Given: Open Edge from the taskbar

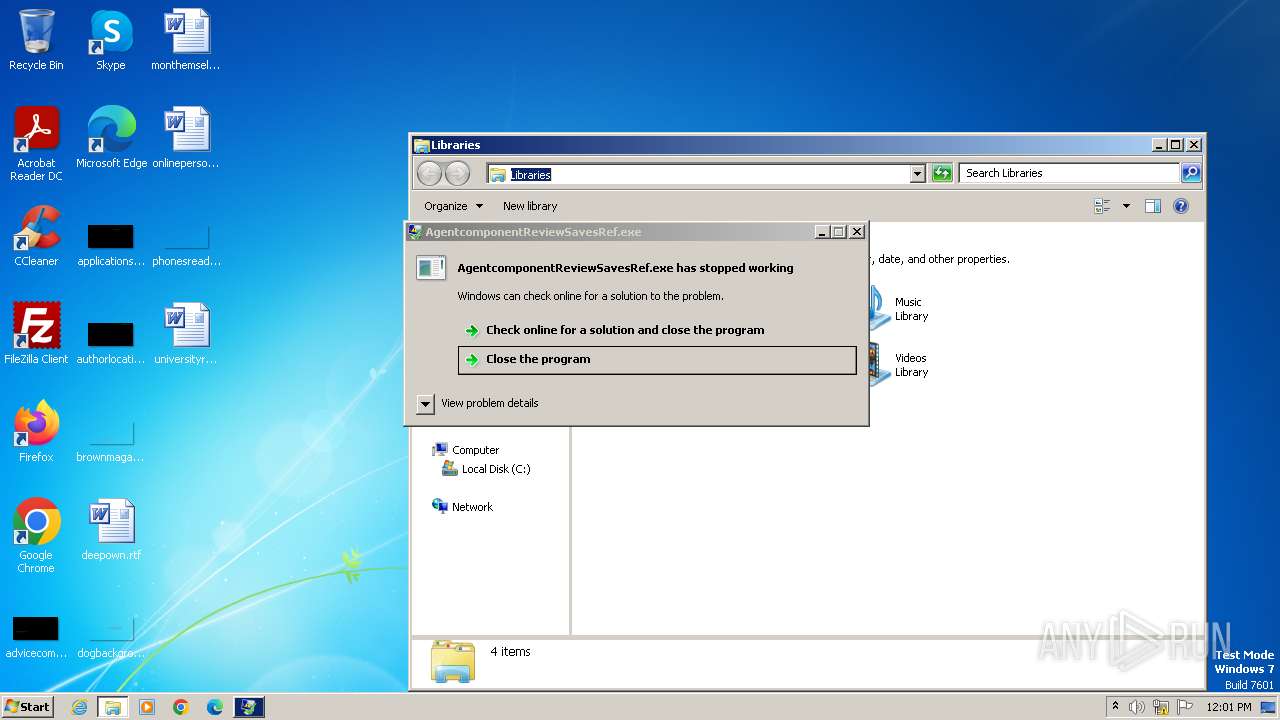Looking at the screenshot, I should coord(215,707).
